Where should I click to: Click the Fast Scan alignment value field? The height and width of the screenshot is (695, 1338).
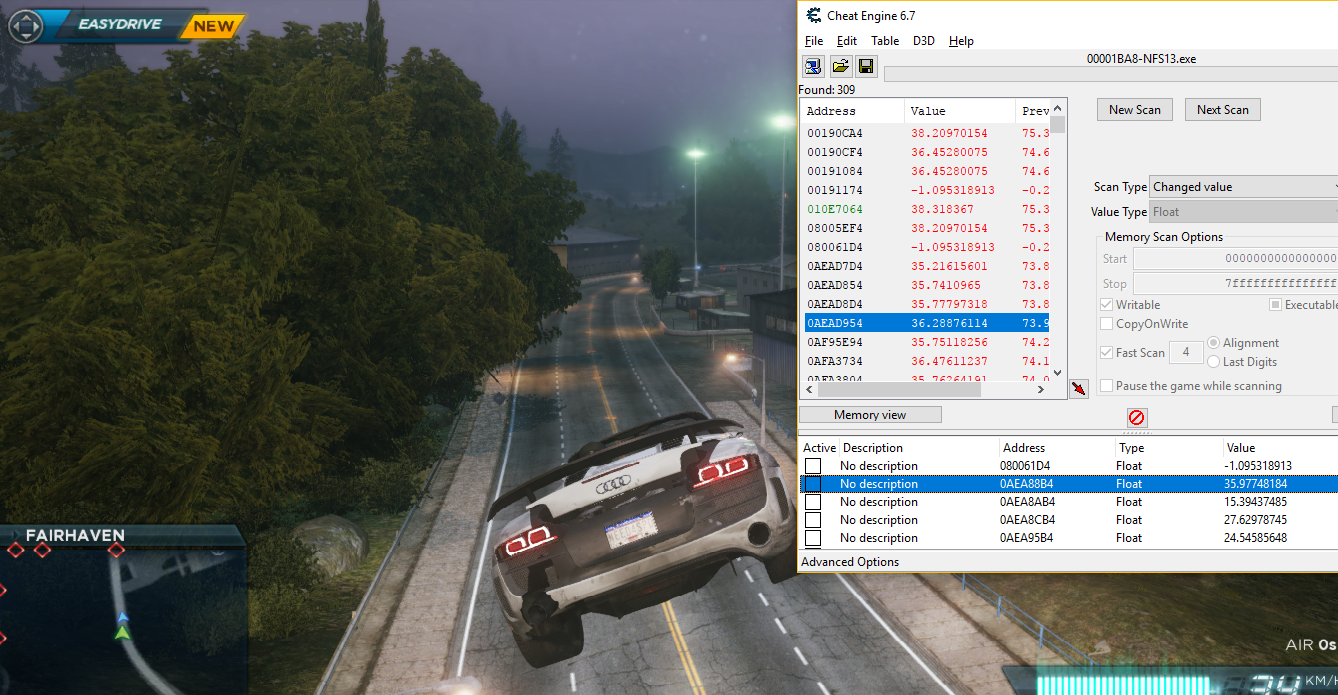(1187, 352)
